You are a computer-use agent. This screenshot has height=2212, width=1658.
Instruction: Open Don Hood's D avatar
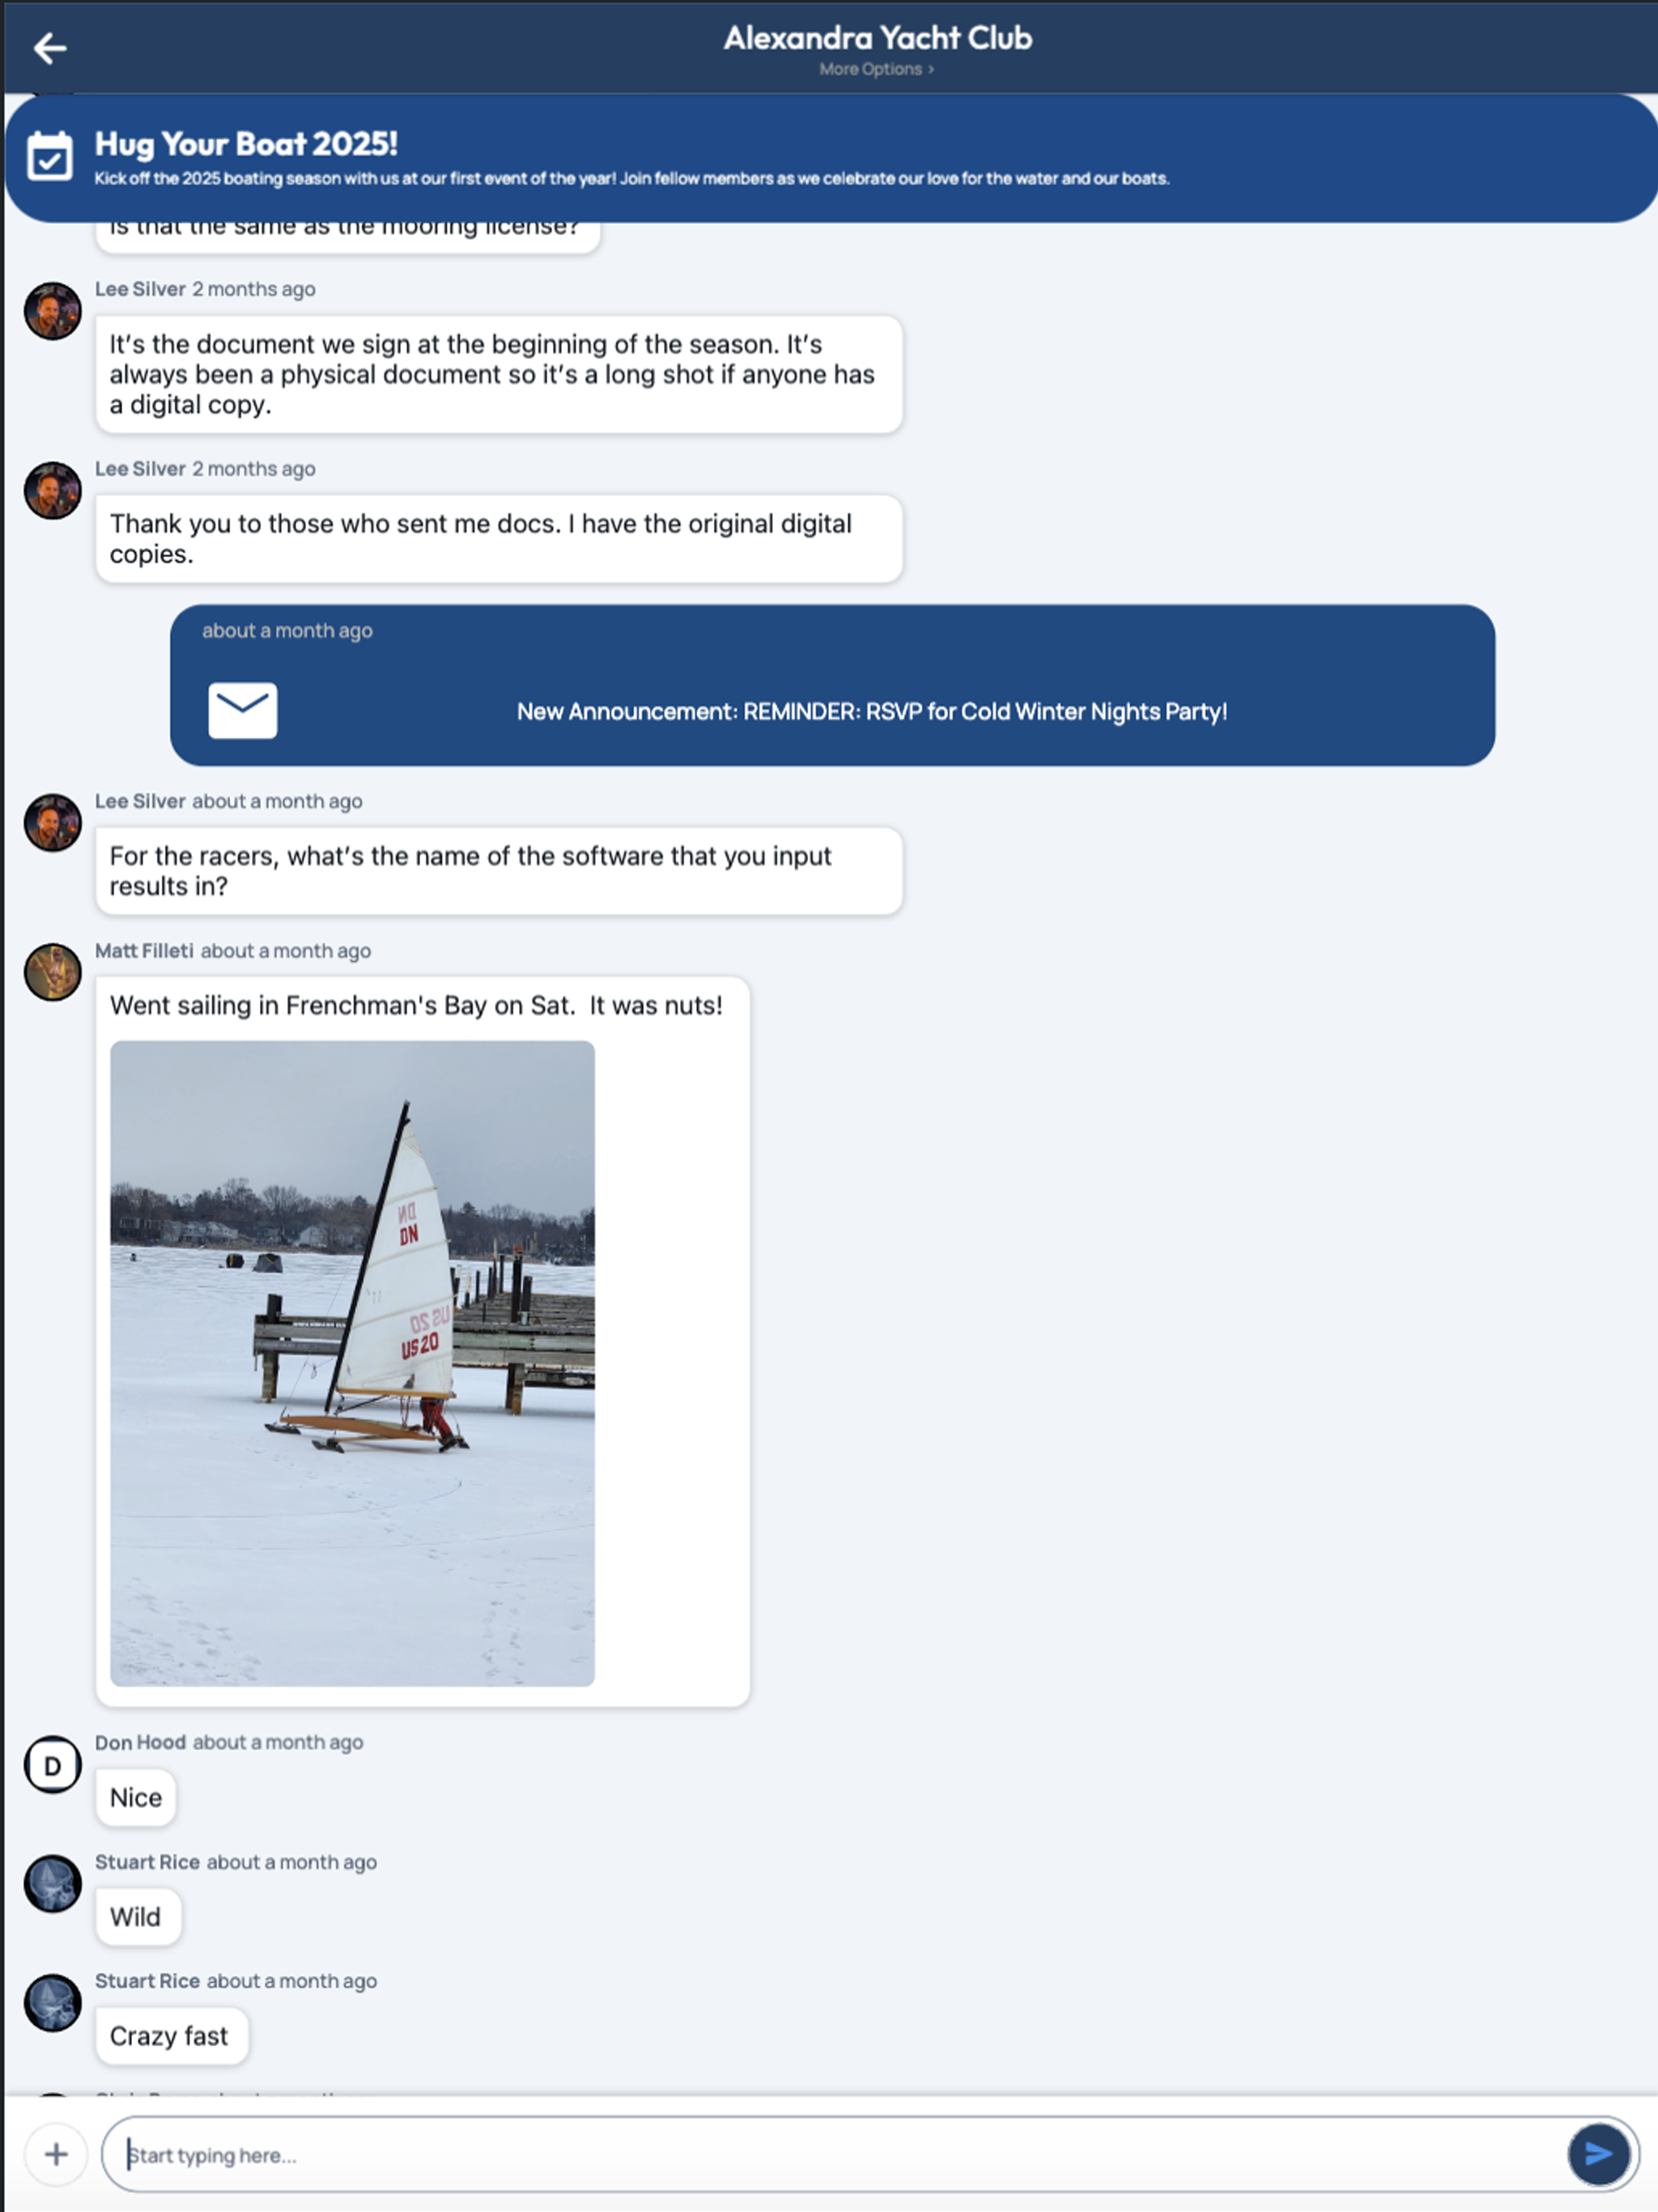click(x=52, y=1766)
